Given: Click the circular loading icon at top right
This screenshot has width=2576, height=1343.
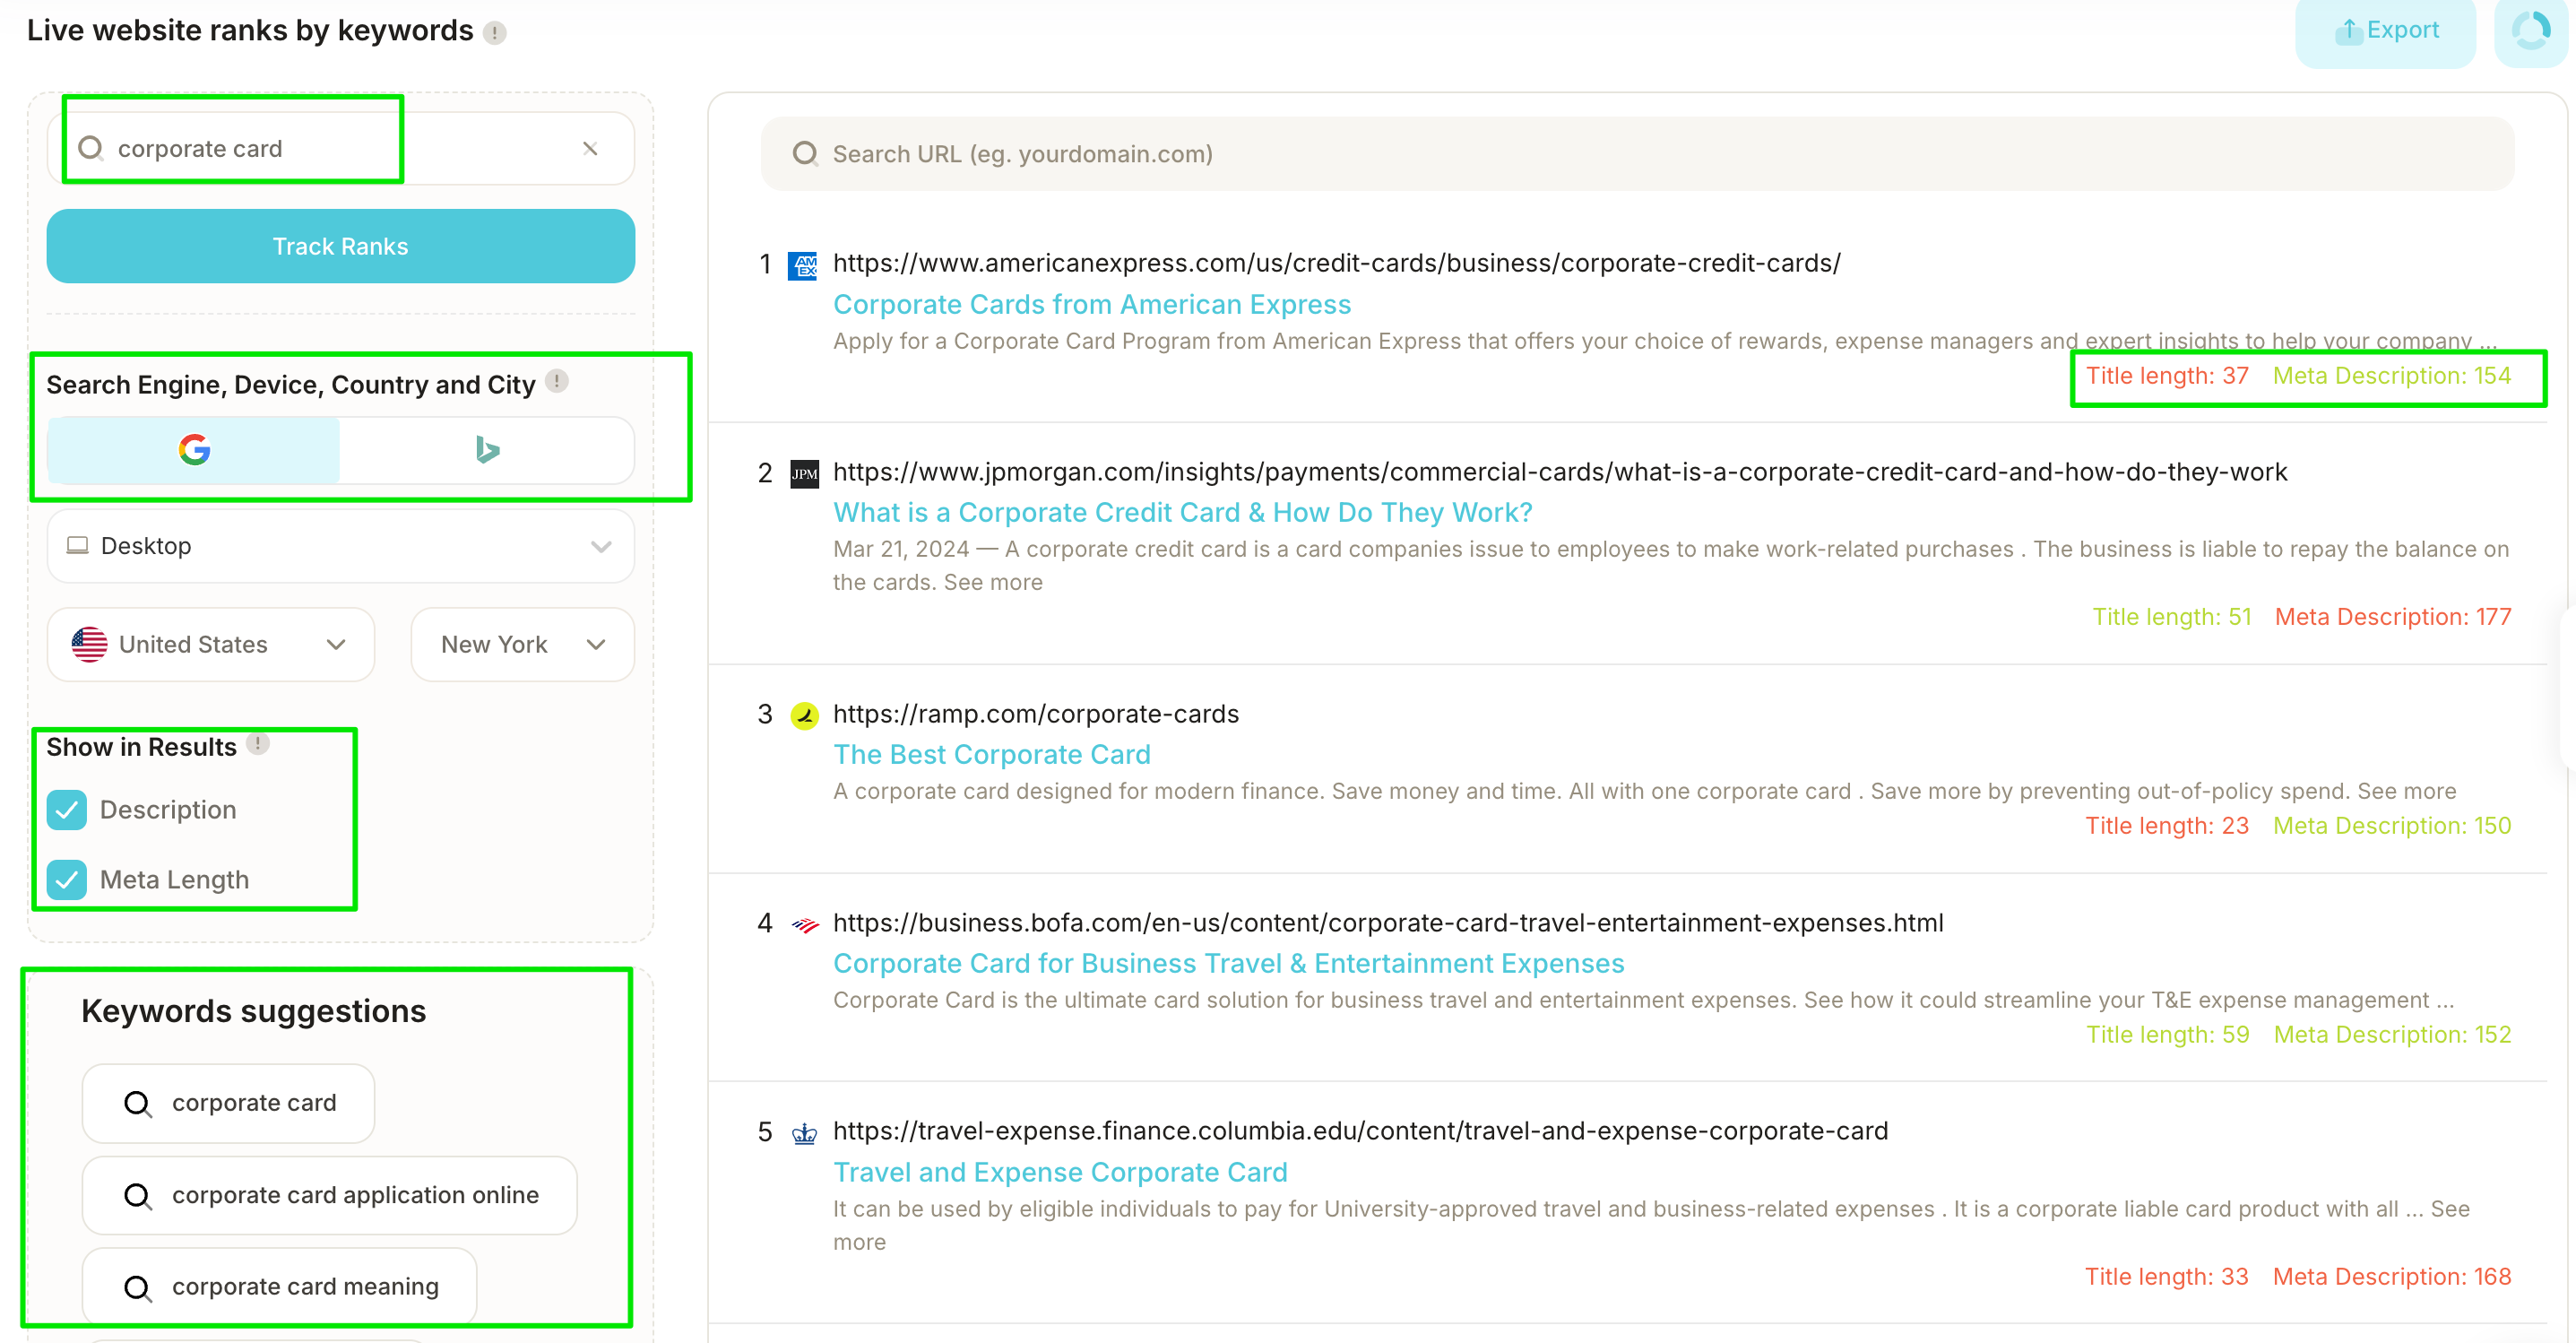Looking at the screenshot, I should (x=2531, y=30).
